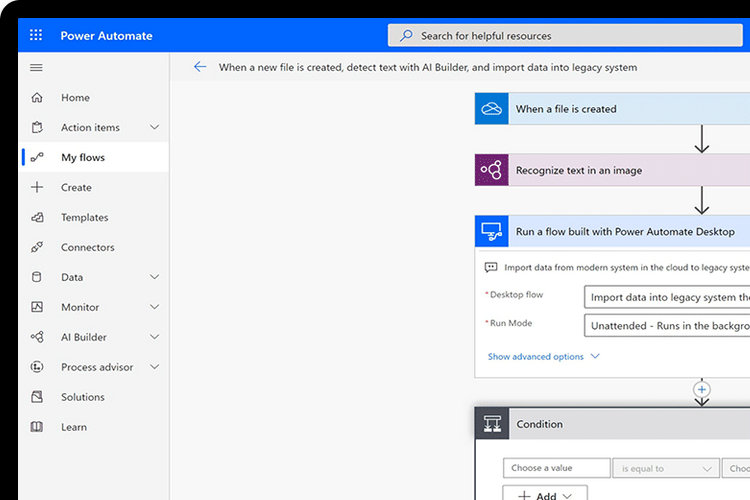The width and height of the screenshot is (750, 500).
Task: Click the Condition step icon
Action: (492, 423)
